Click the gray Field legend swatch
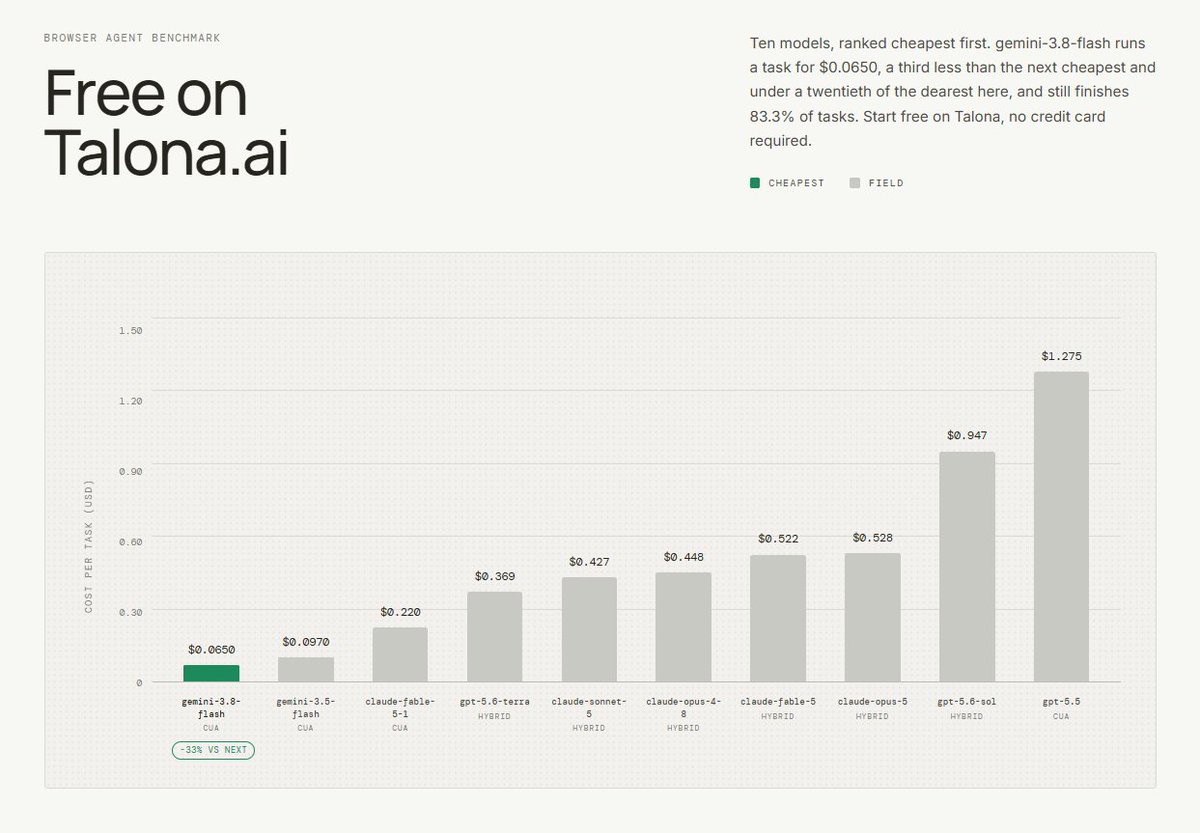 (x=854, y=183)
